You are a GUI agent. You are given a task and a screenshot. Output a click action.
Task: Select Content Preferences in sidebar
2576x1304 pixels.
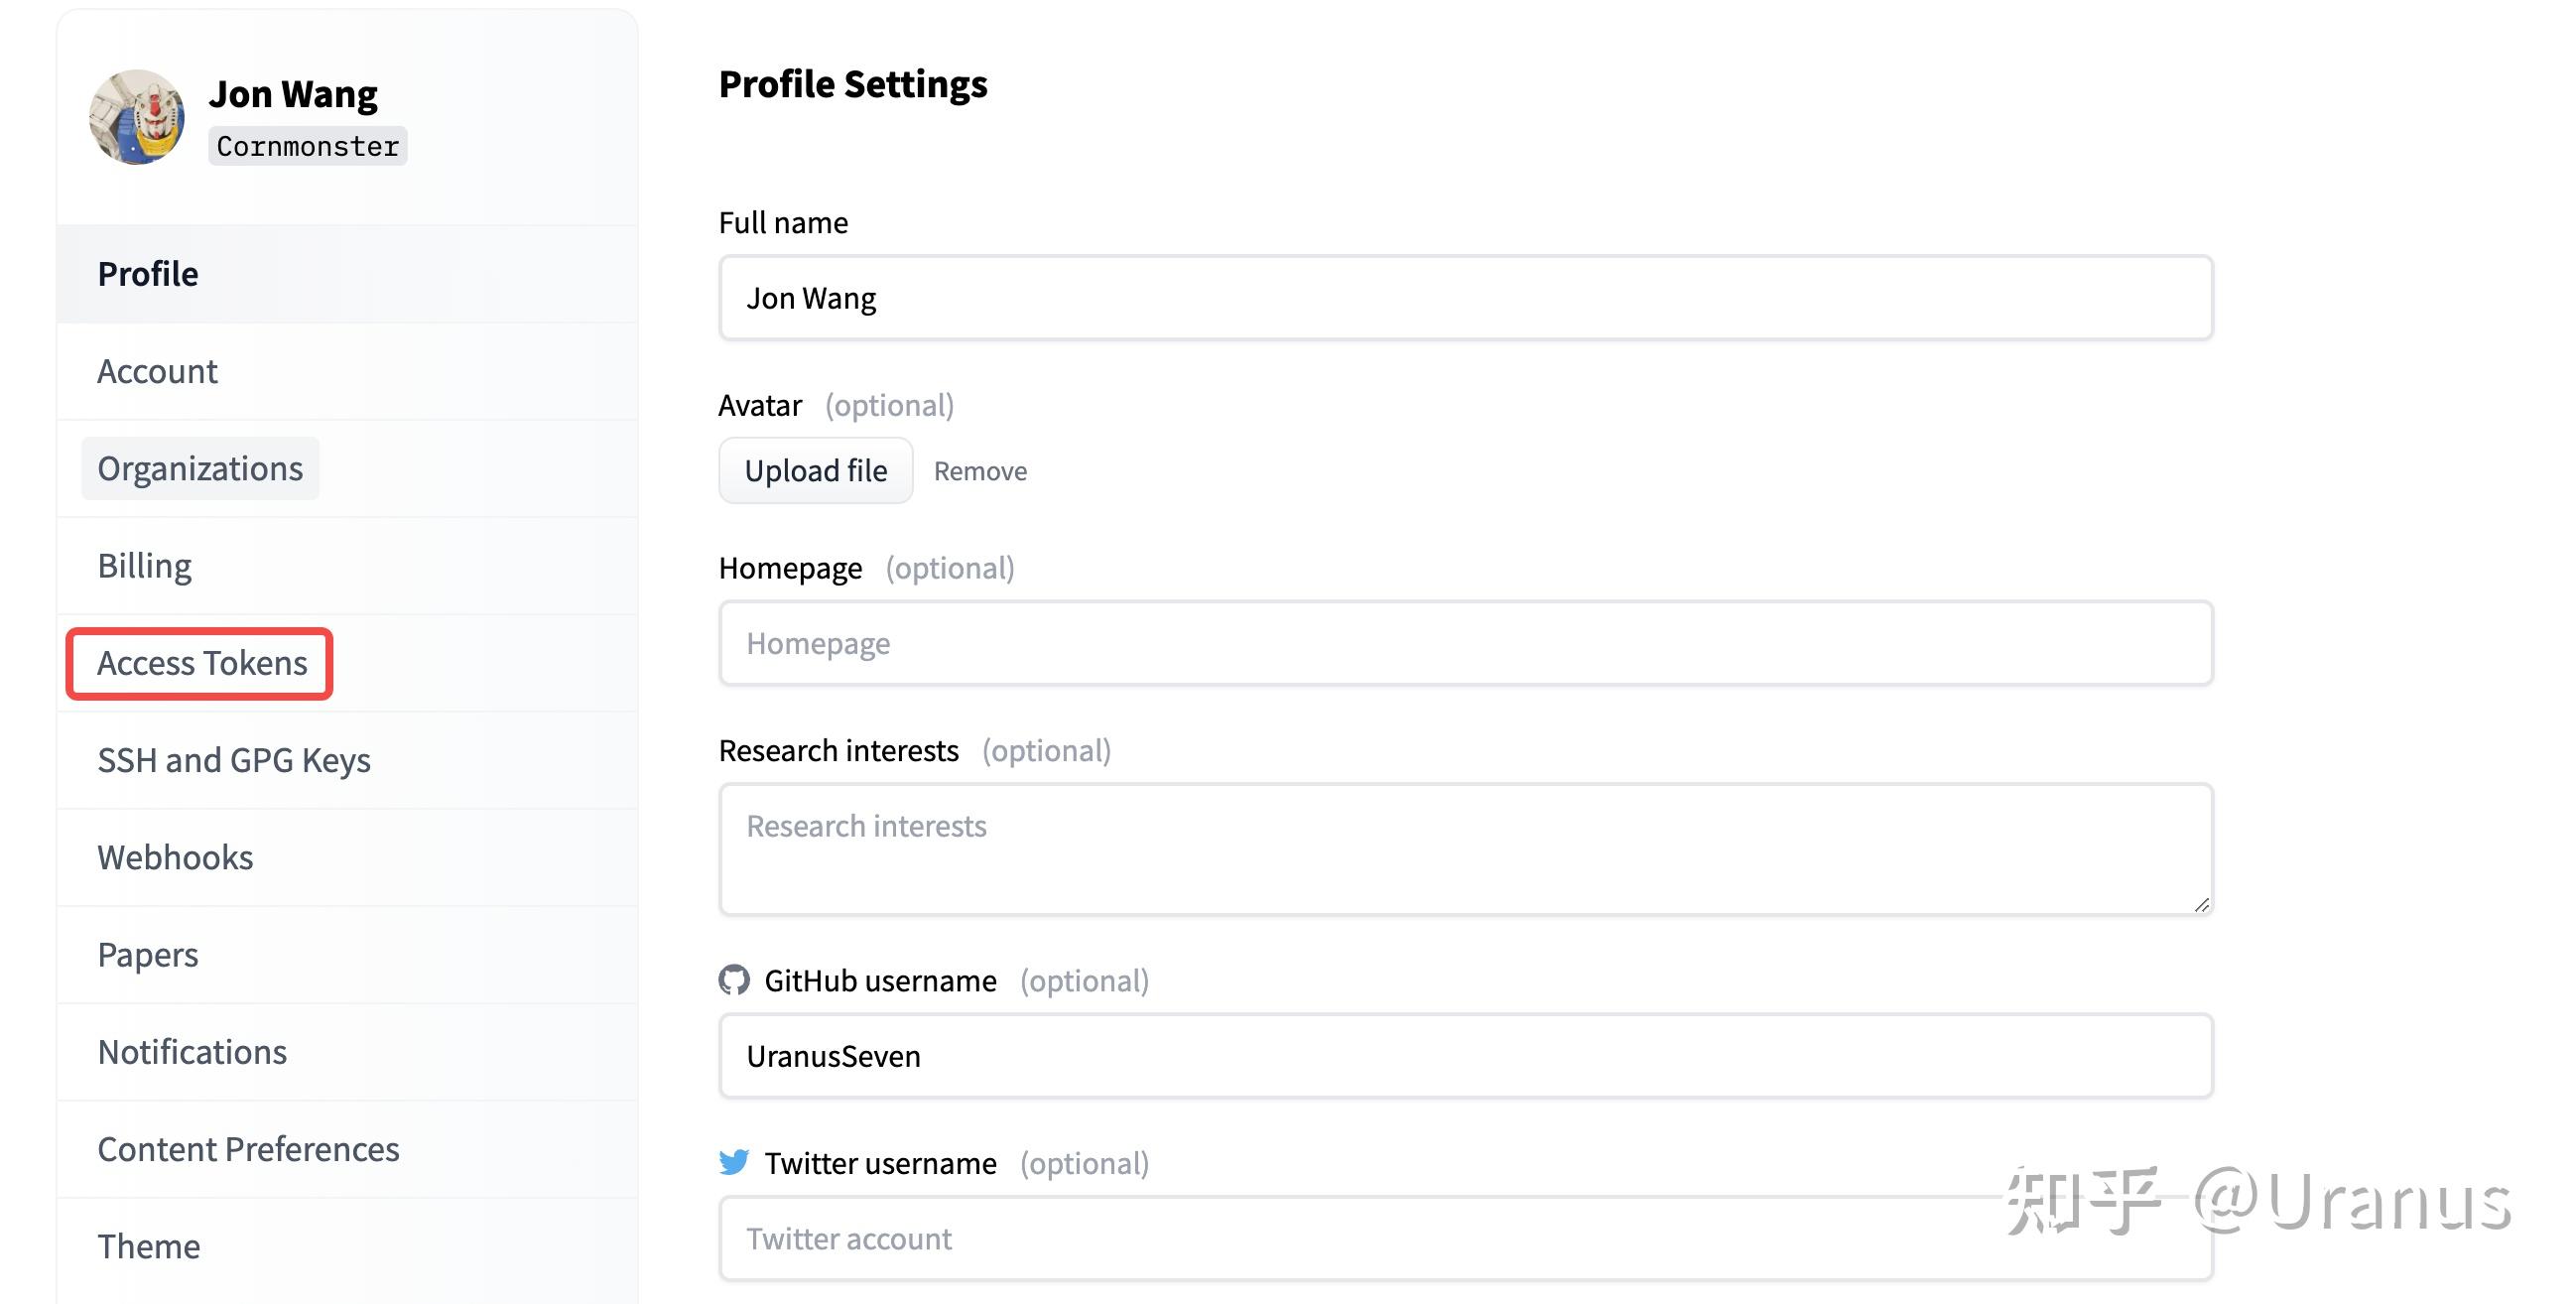pos(248,1149)
